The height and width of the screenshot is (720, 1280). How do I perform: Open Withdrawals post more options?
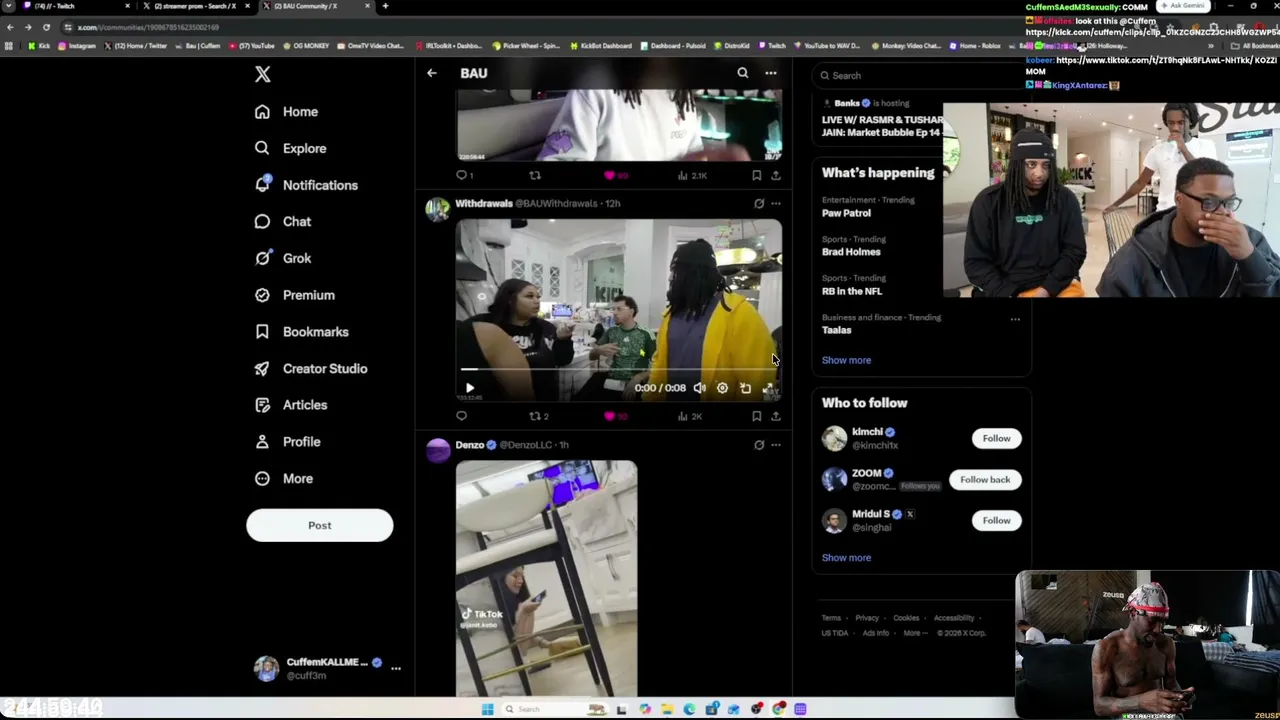click(776, 204)
